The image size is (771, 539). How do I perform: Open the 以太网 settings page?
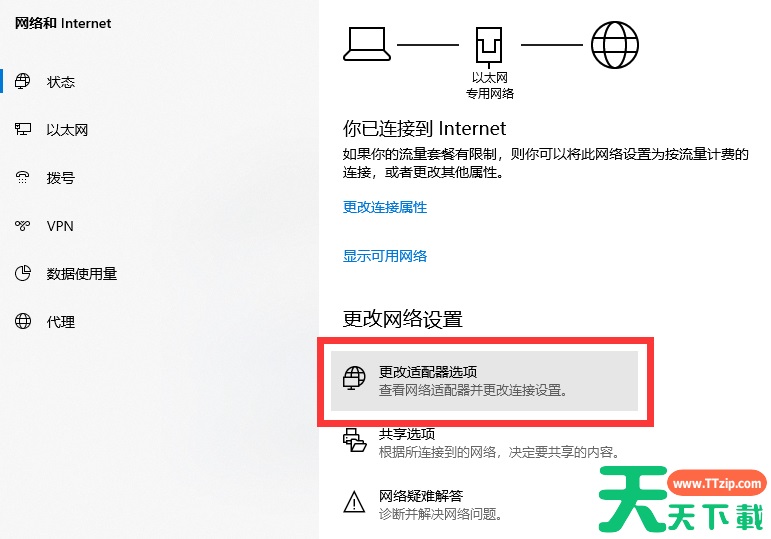(67, 130)
